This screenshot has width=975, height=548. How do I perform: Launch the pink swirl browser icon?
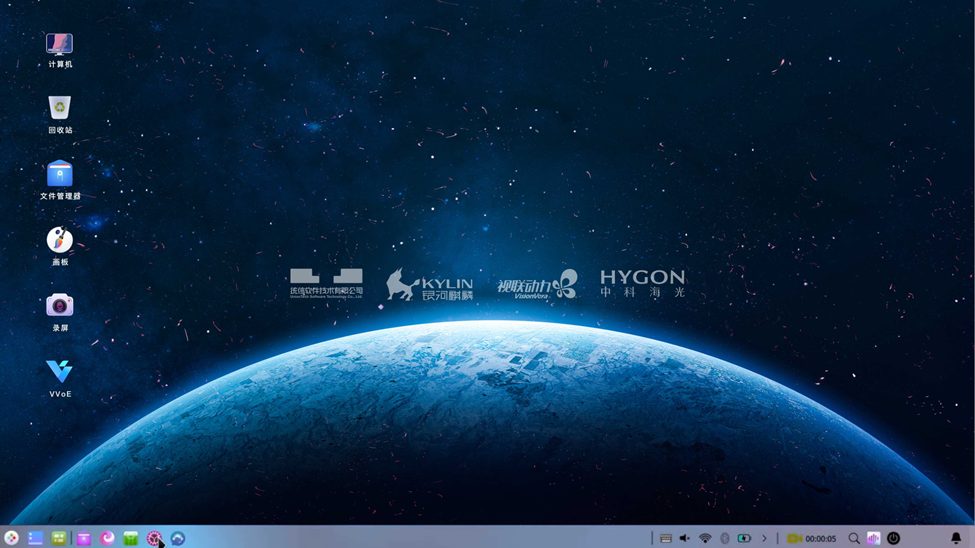(x=107, y=538)
